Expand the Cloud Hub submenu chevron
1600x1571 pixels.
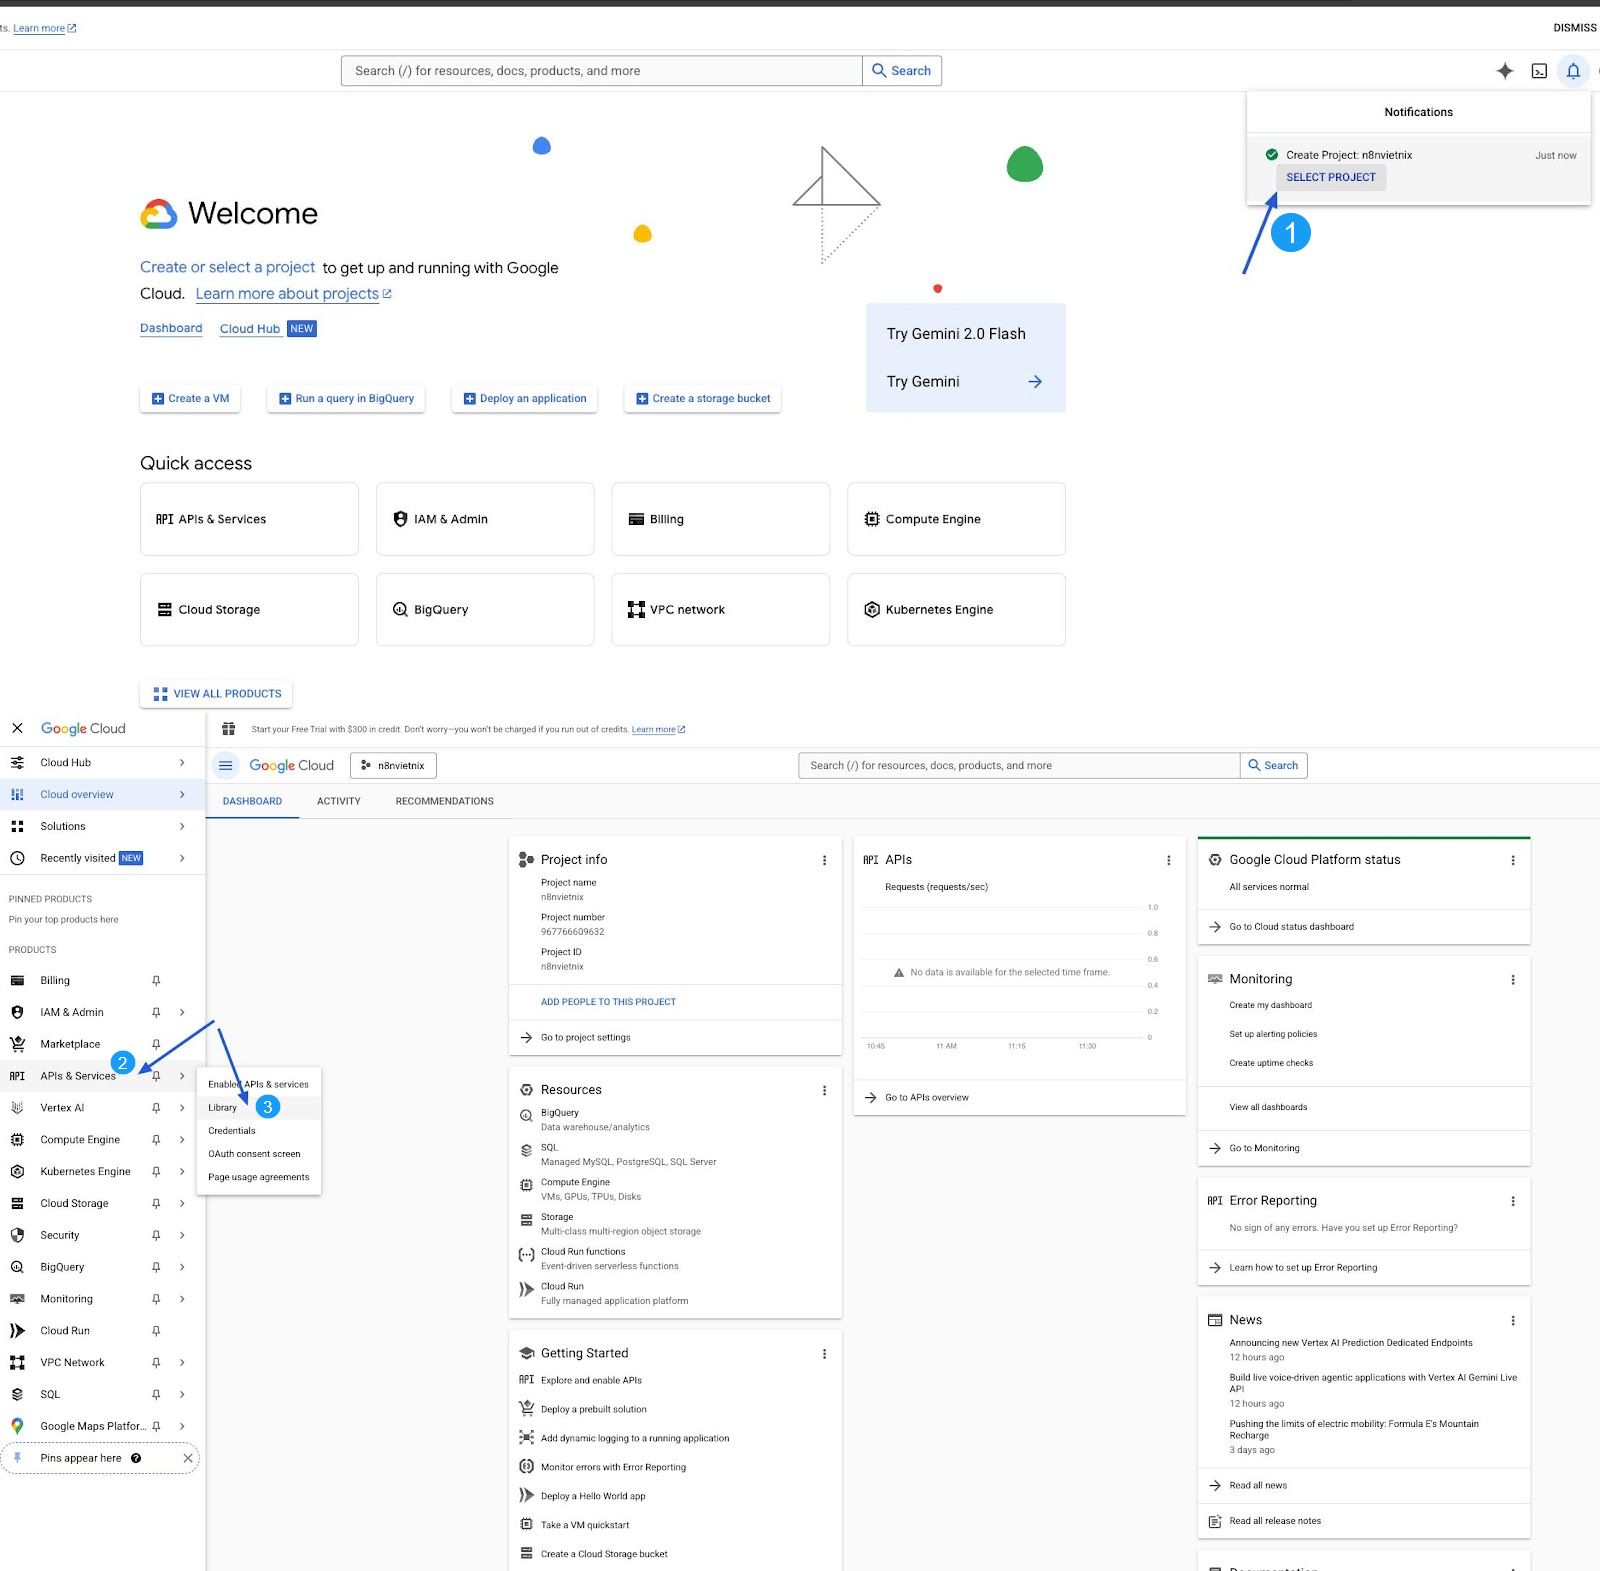(x=182, y=763)
